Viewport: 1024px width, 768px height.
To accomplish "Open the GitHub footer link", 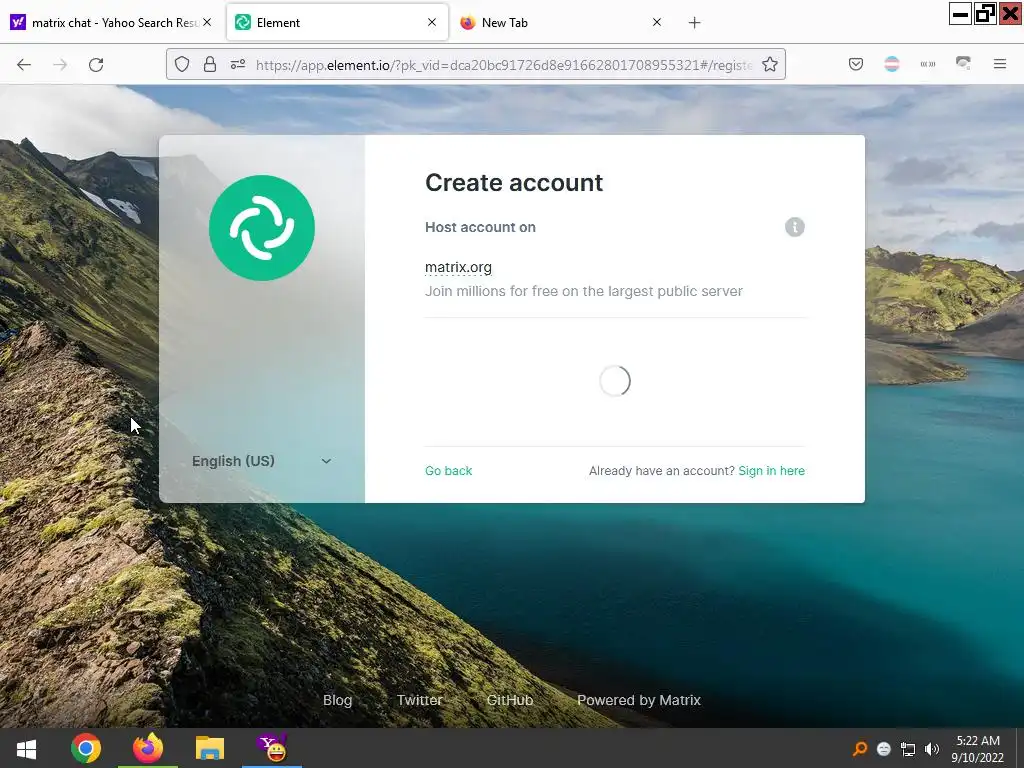I will coord(510,700).
